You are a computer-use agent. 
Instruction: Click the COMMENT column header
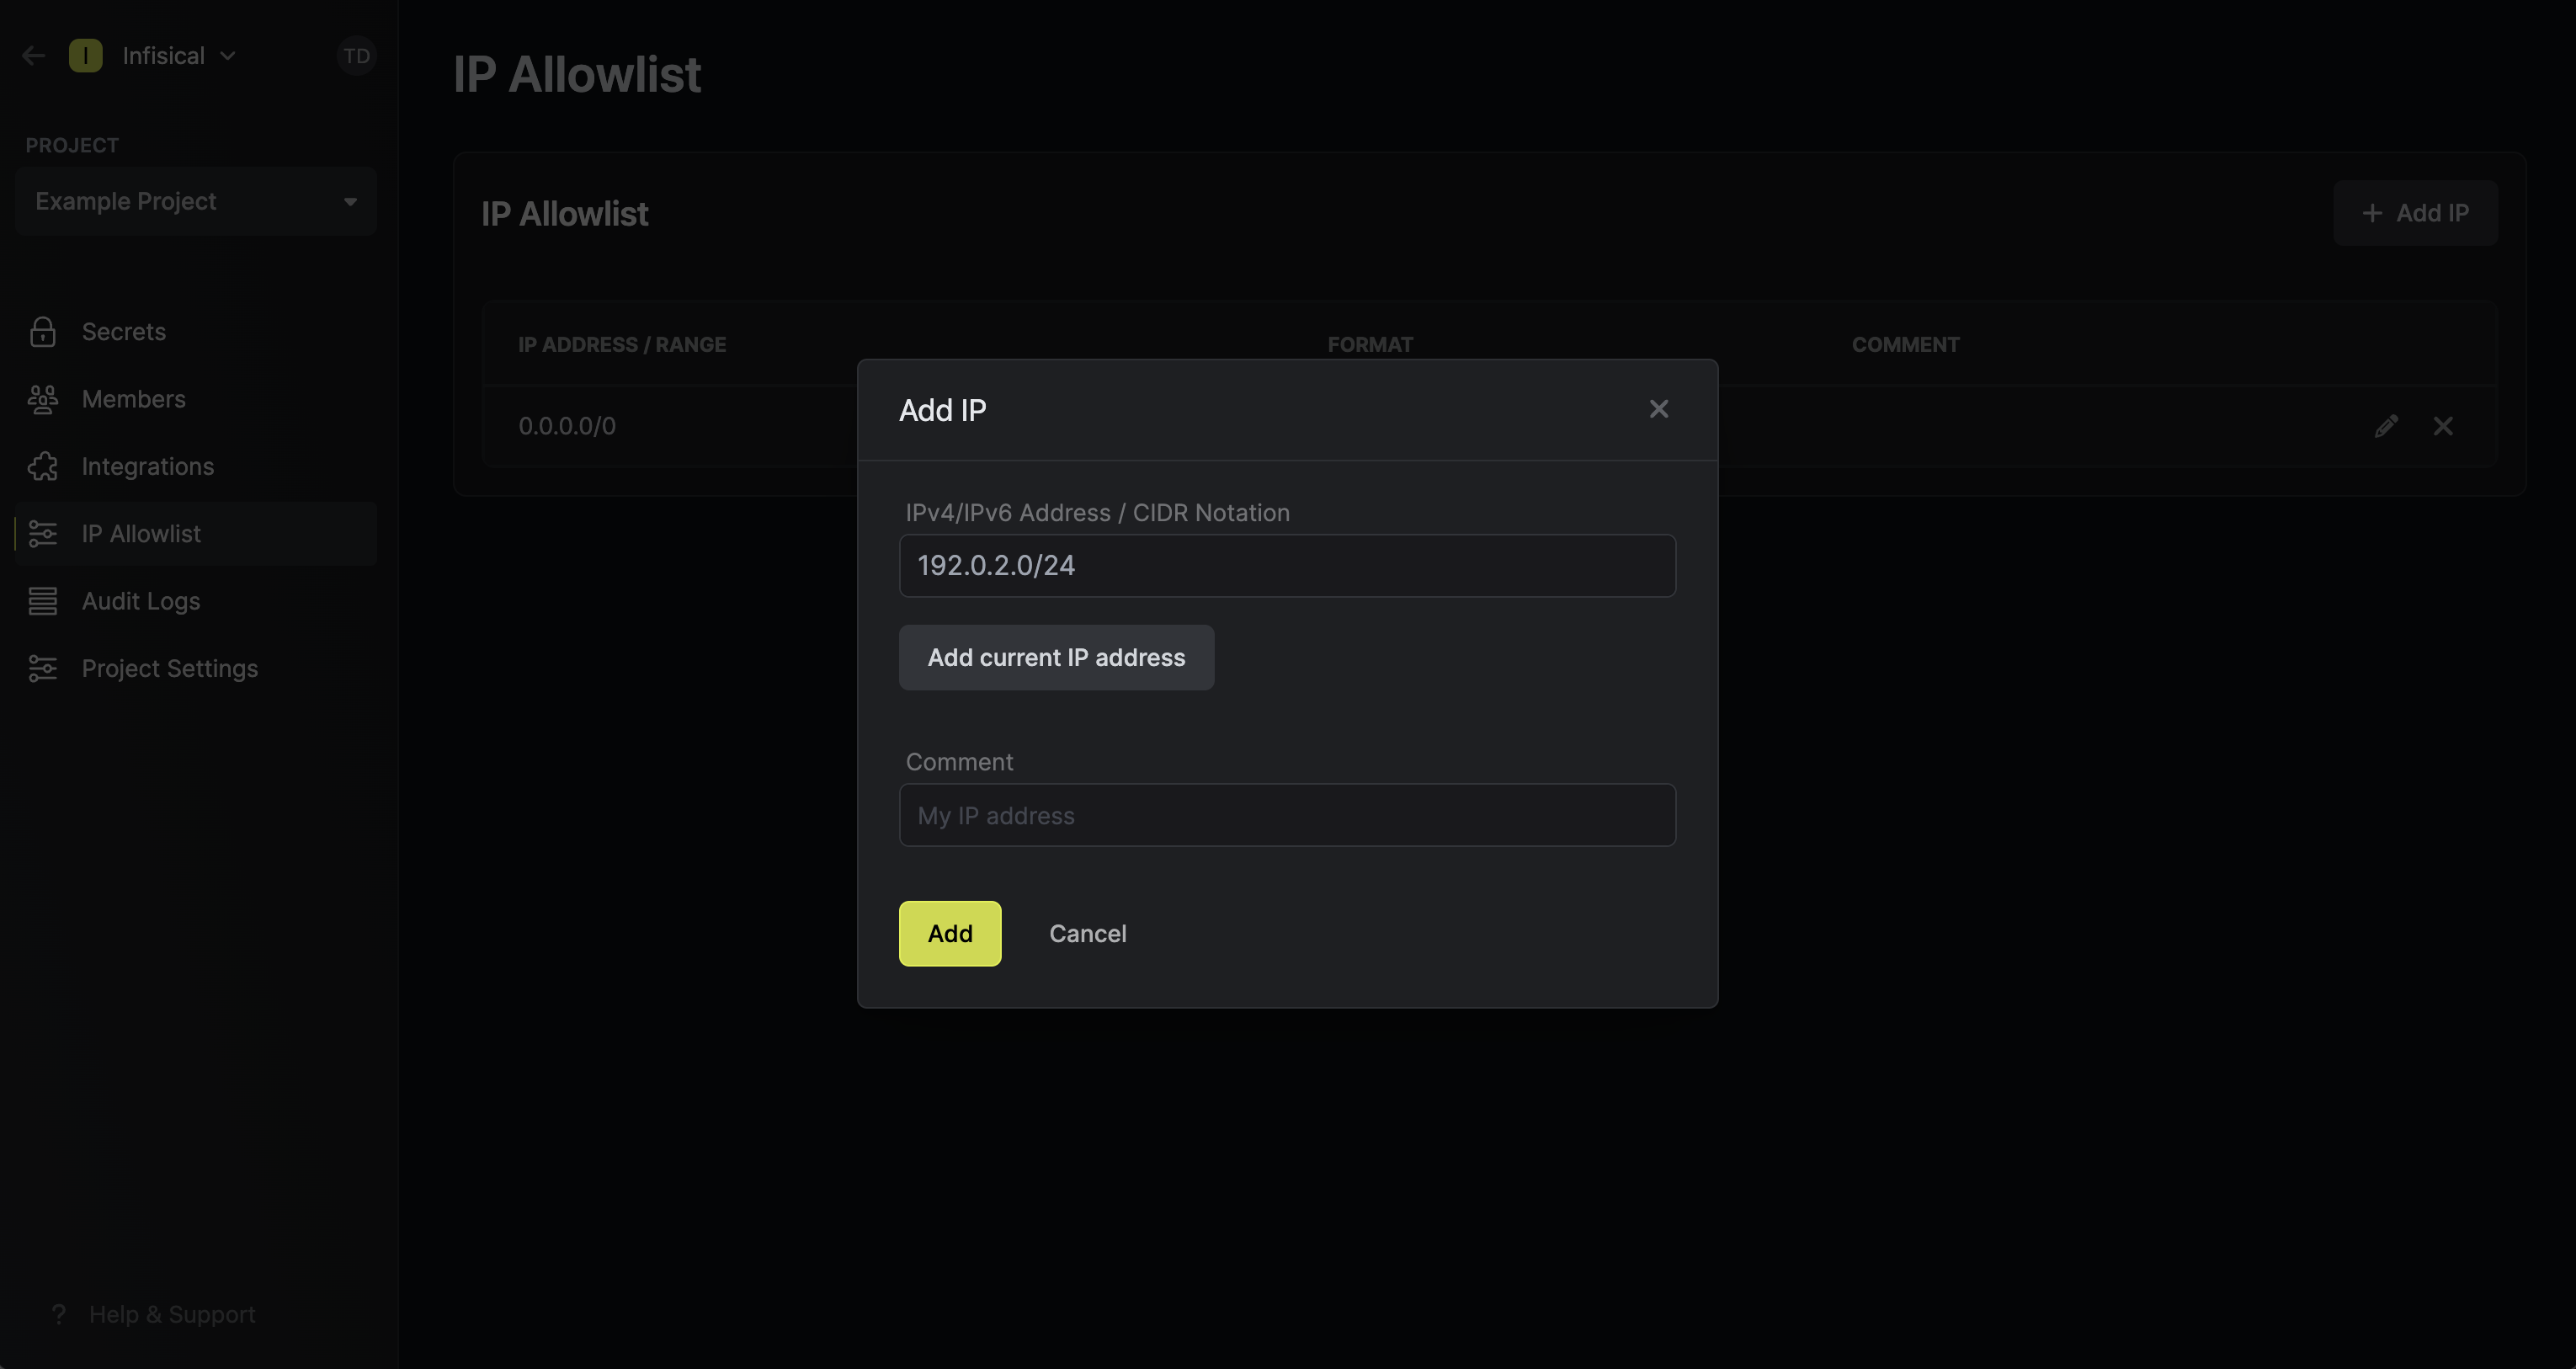tap(1905, 345)
